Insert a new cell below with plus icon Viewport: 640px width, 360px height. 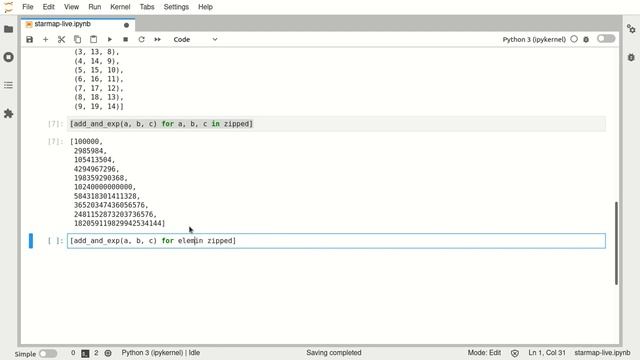click(45, 40)
